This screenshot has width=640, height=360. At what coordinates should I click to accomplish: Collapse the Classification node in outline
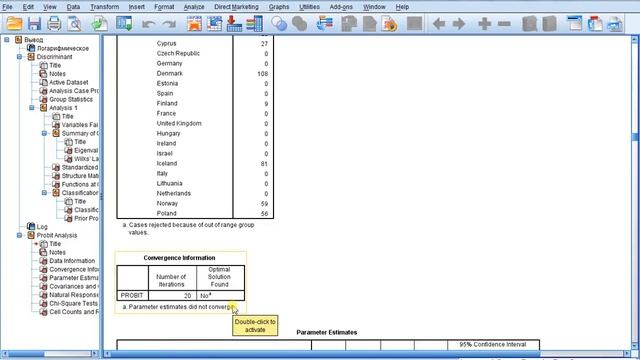[x=44, y=193]
